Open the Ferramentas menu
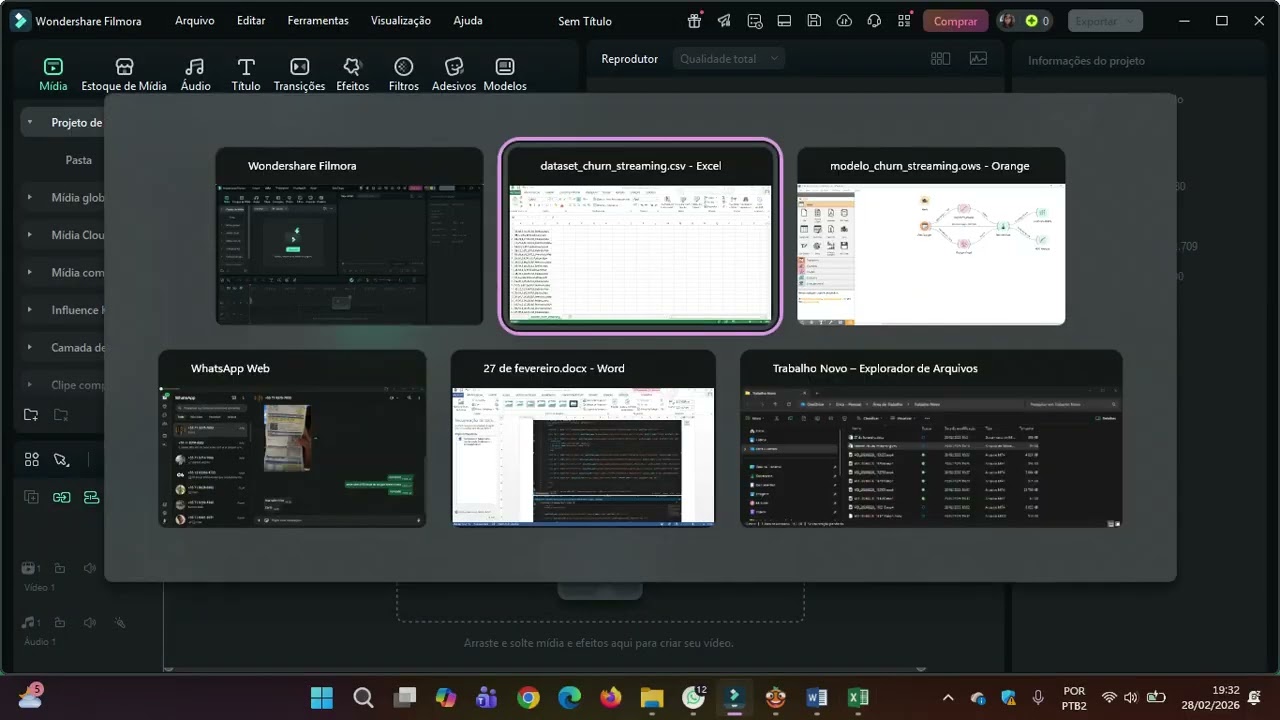This screenshot has width=1280, height=720. [x=318, y=21]
